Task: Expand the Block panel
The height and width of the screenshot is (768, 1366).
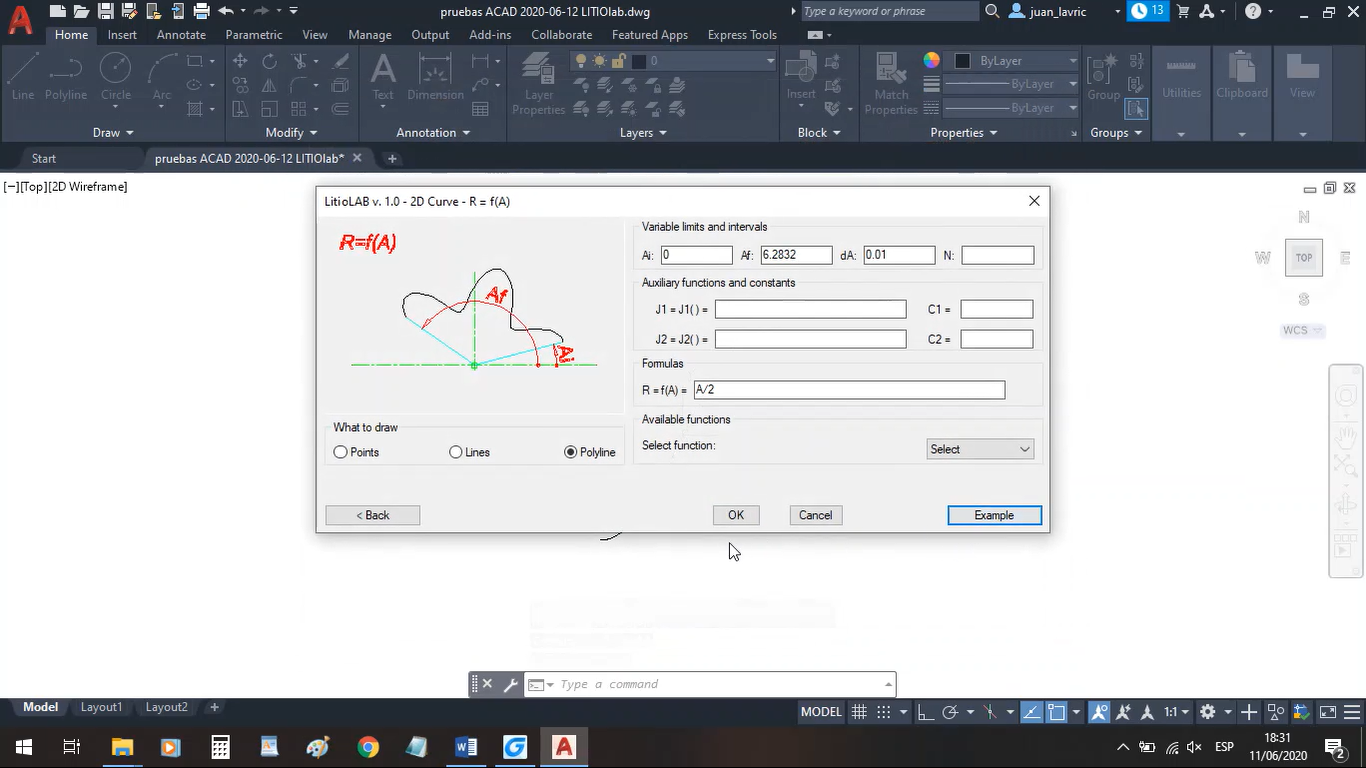Action: pos(819,132)
